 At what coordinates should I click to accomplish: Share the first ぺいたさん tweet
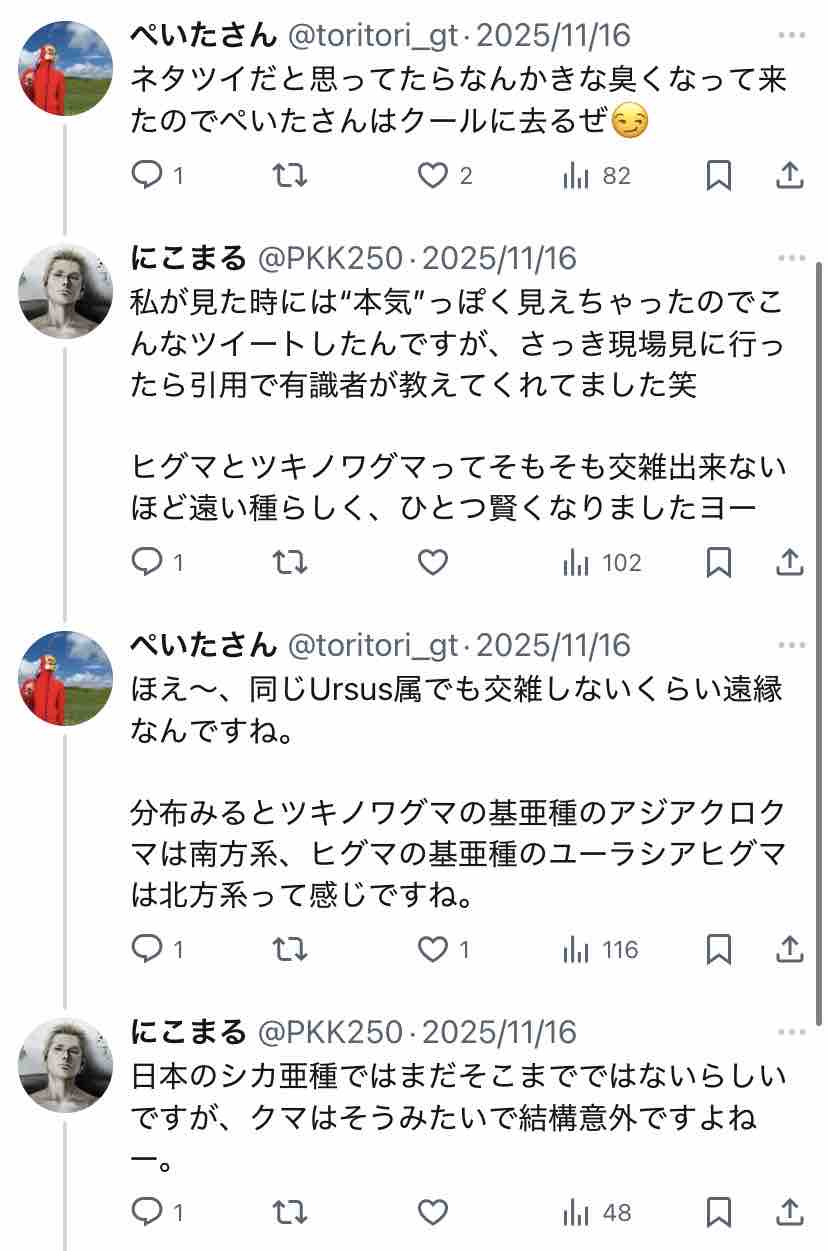point(790,176)
